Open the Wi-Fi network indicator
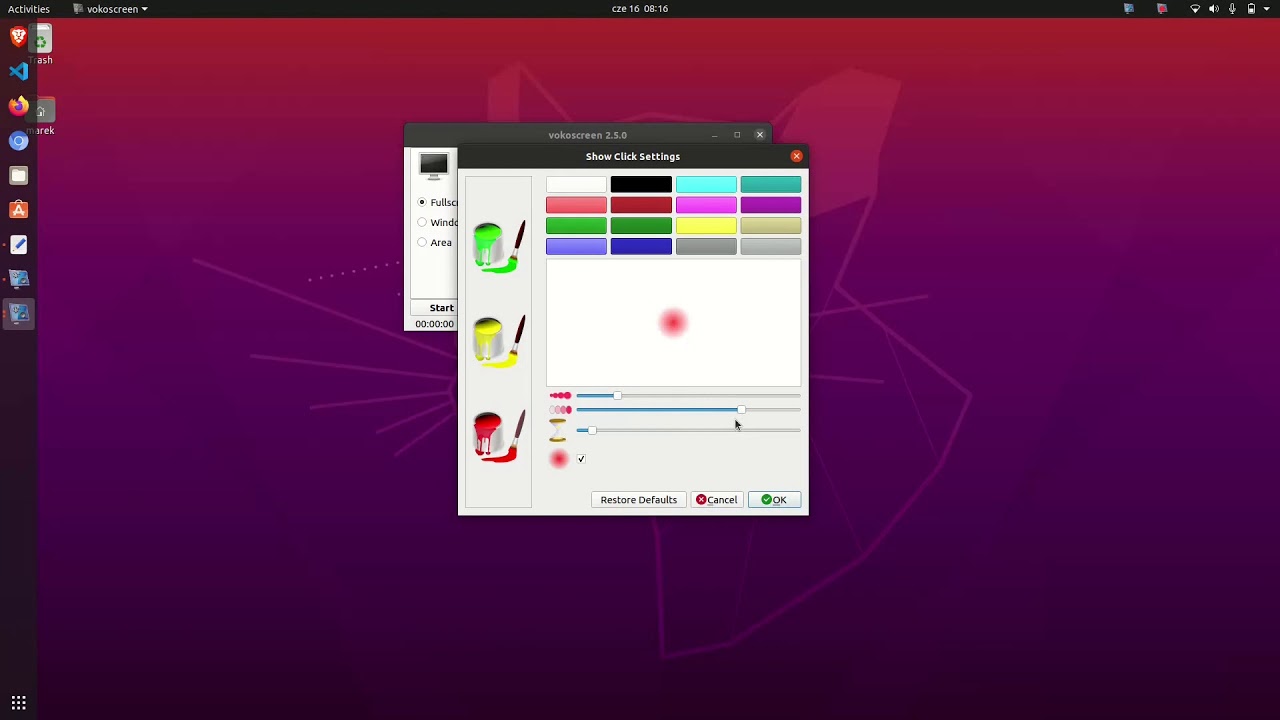Viewport: 1280px width, 720px height. [x=1195, y=8]
